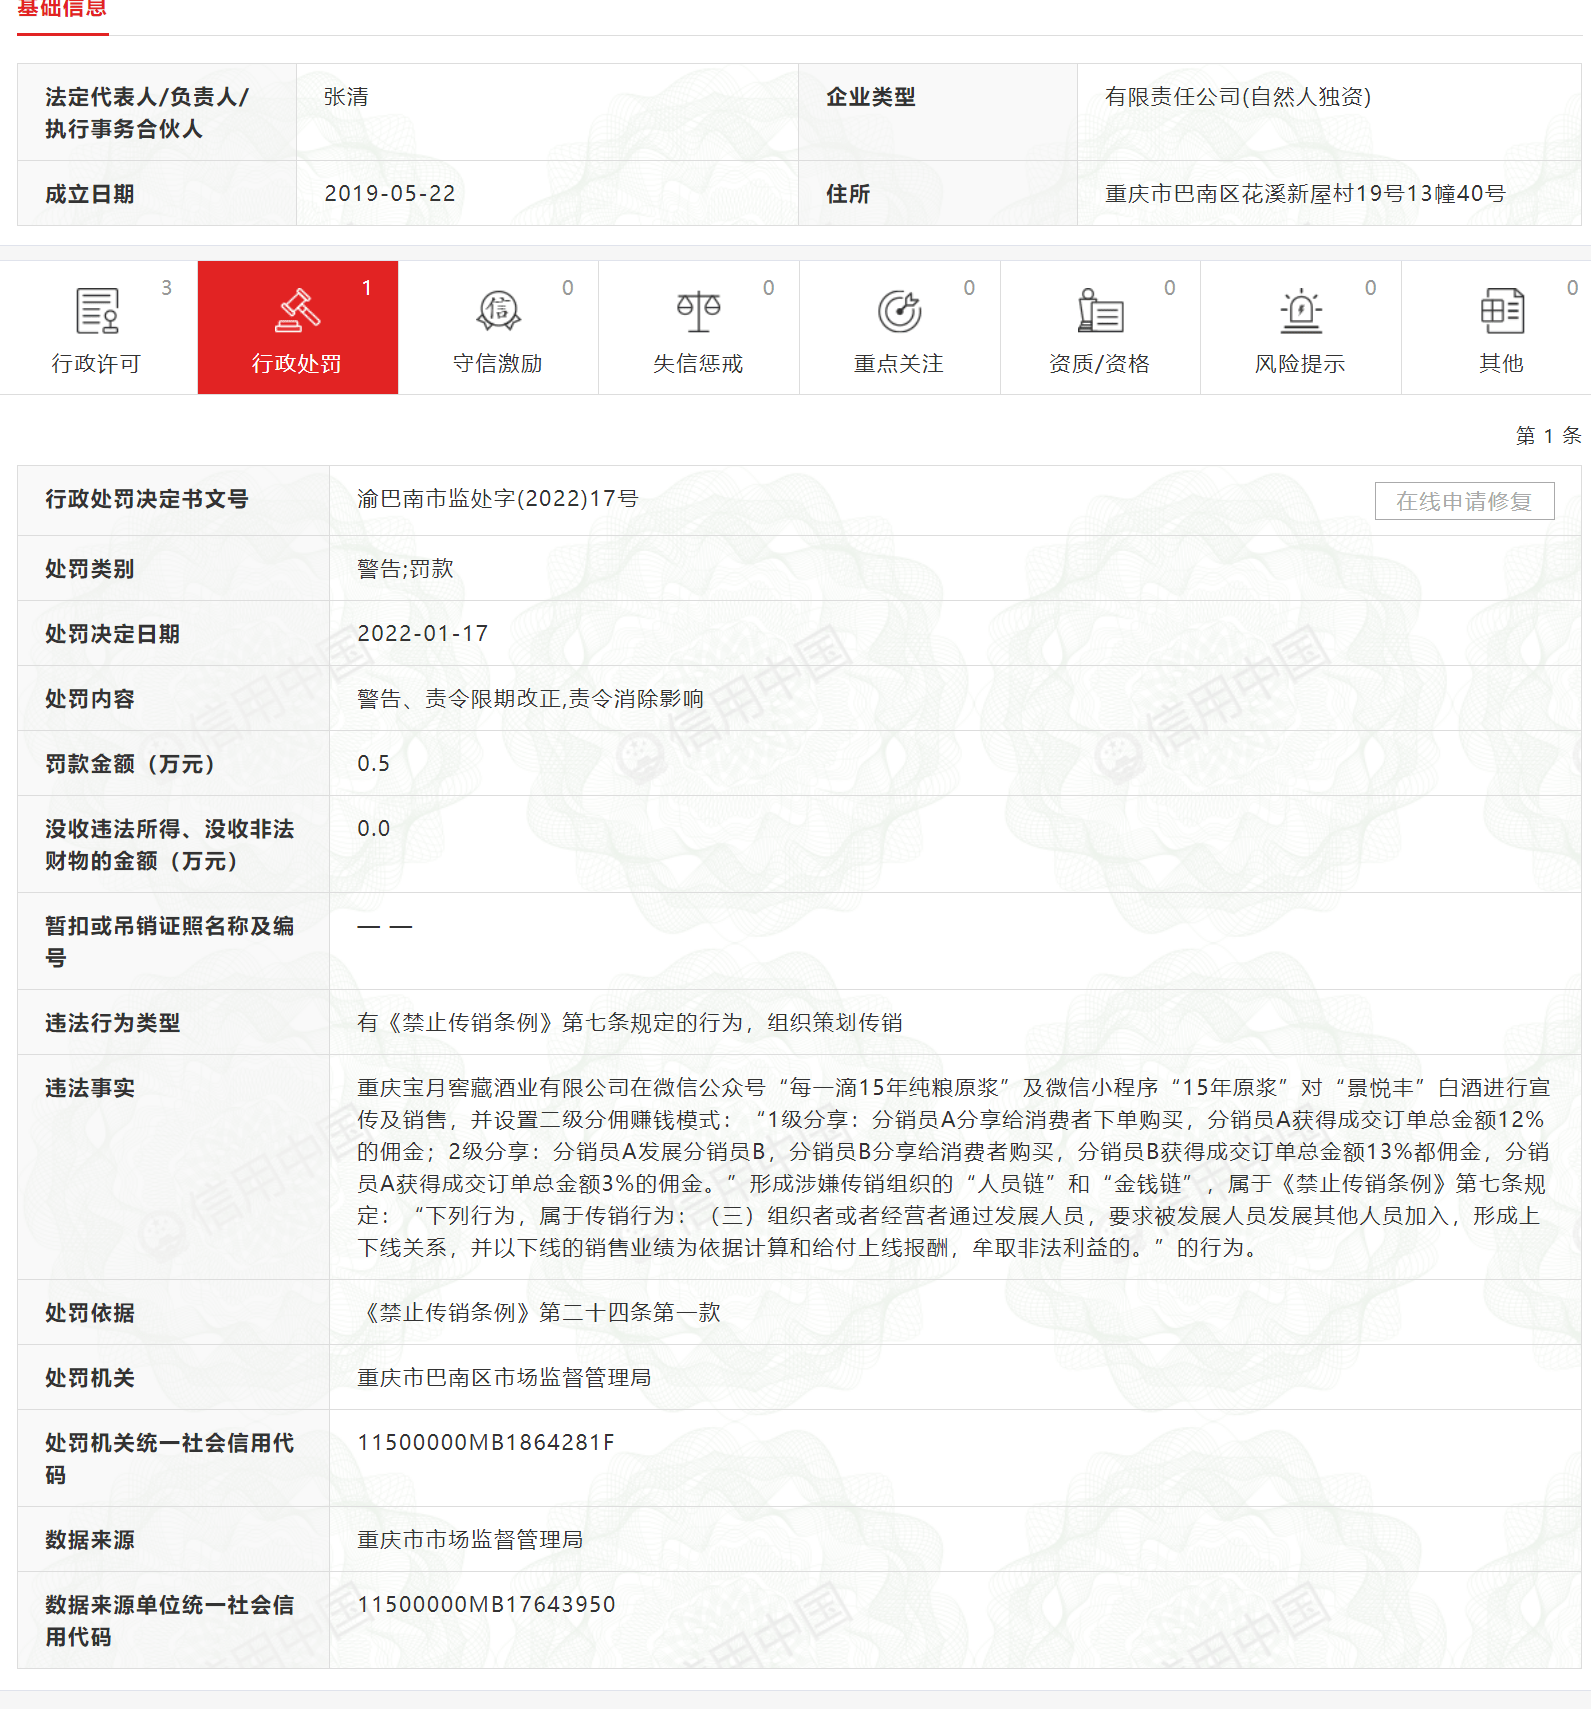Click document number 渝巴南市监处字(2022)17号
The image size is (1591, 1709).
tap(498, 499)
